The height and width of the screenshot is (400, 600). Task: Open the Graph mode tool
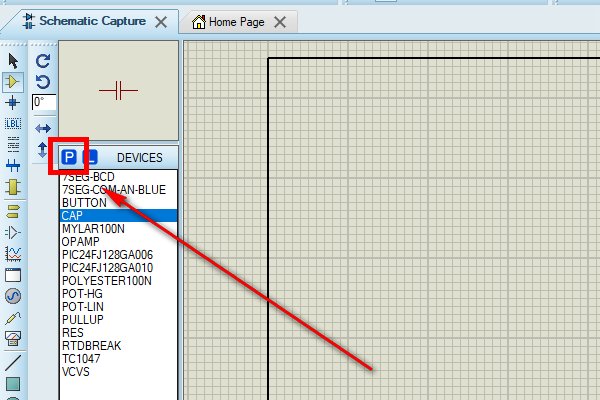(13, 253)
